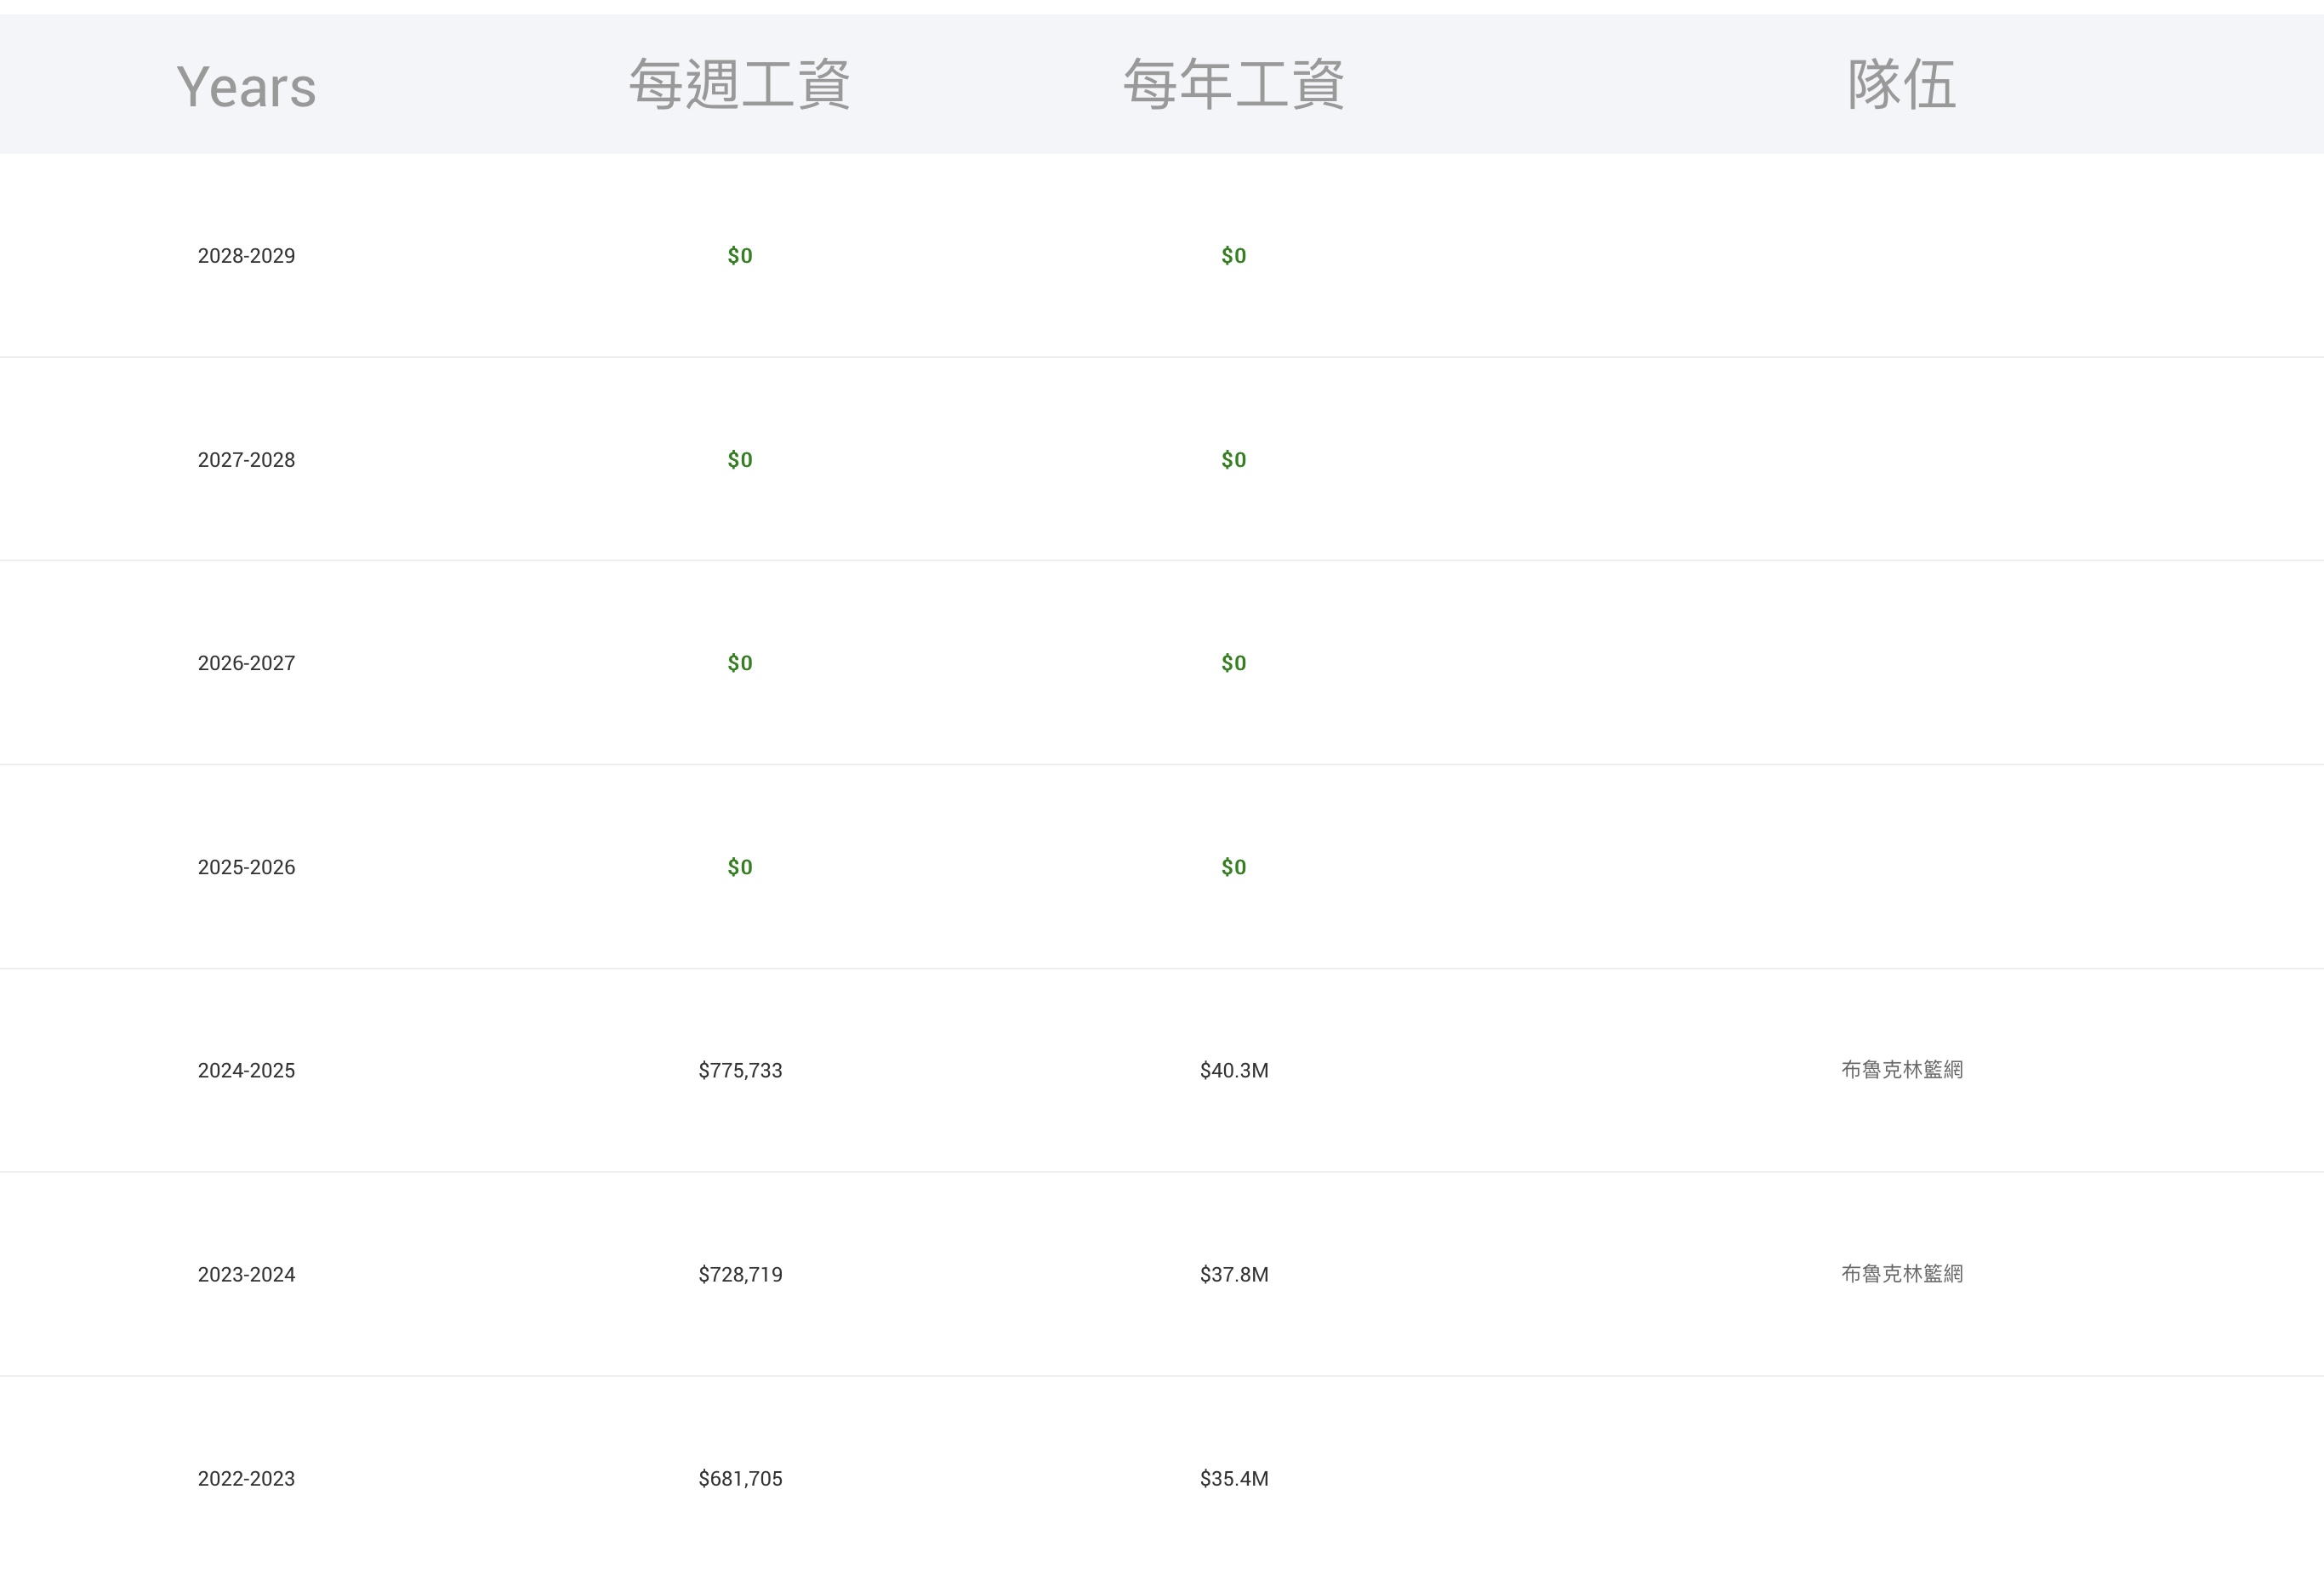Click weekly wage $775,733
This screenshot has width=2324, height=1569.
740,1071
